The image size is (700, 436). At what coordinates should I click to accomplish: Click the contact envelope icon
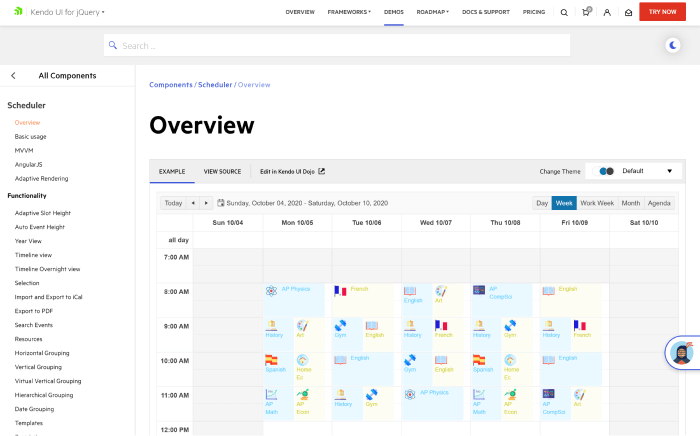(629, 12)
